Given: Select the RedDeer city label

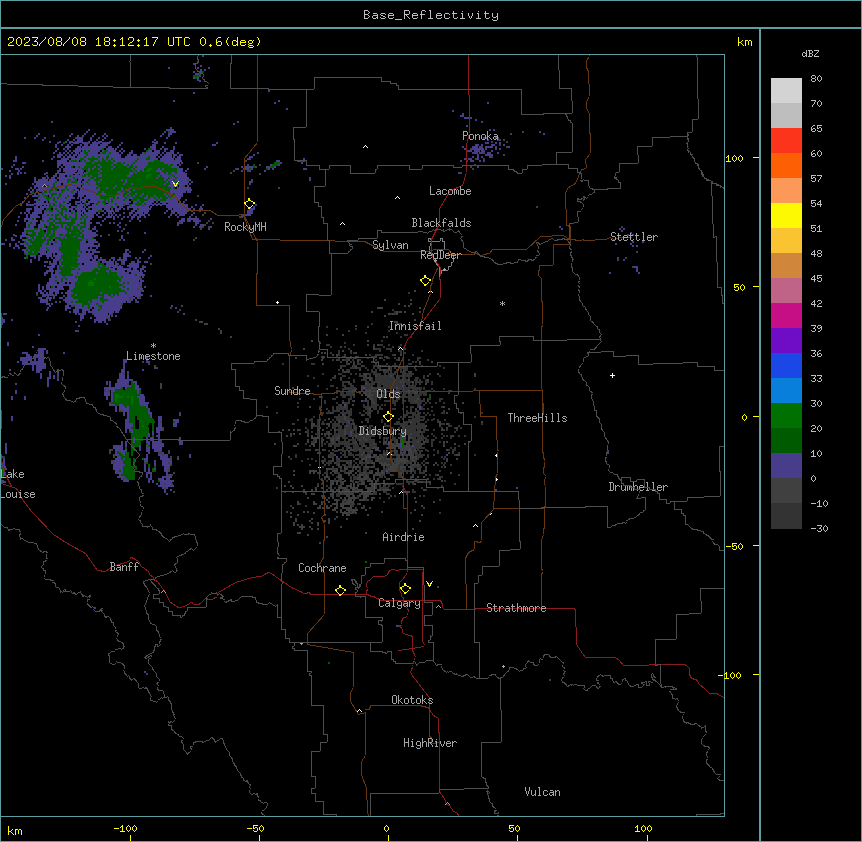Looking at the screenshot, I should click(440, 255).
